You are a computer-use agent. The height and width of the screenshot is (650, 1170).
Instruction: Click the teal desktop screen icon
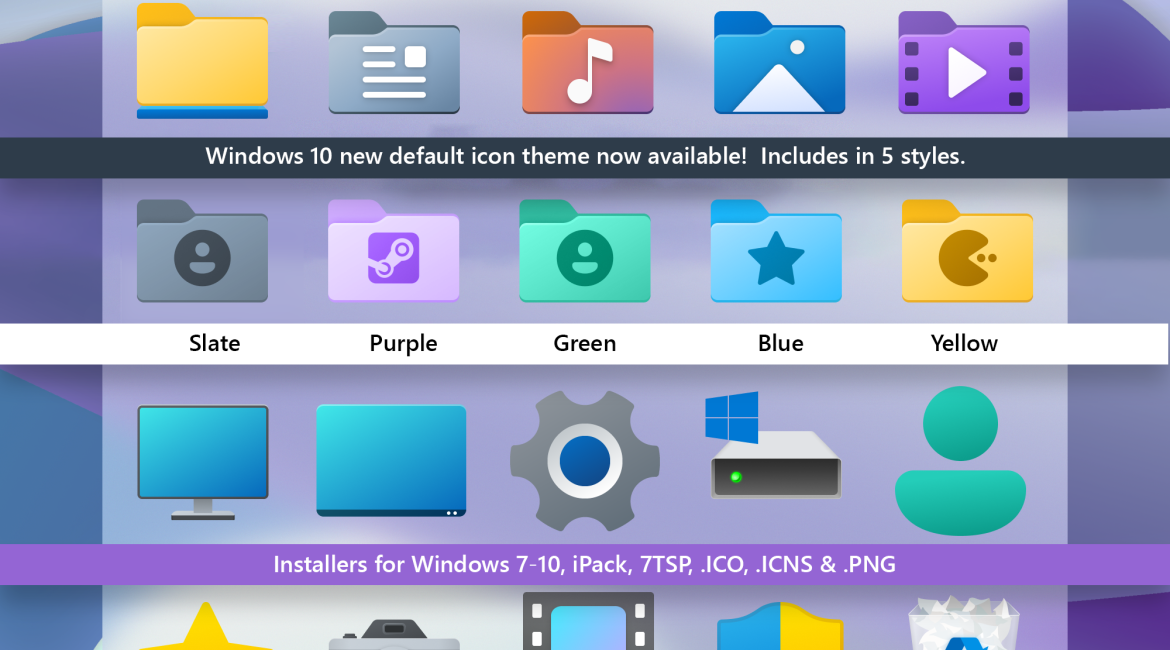[391, 460]
